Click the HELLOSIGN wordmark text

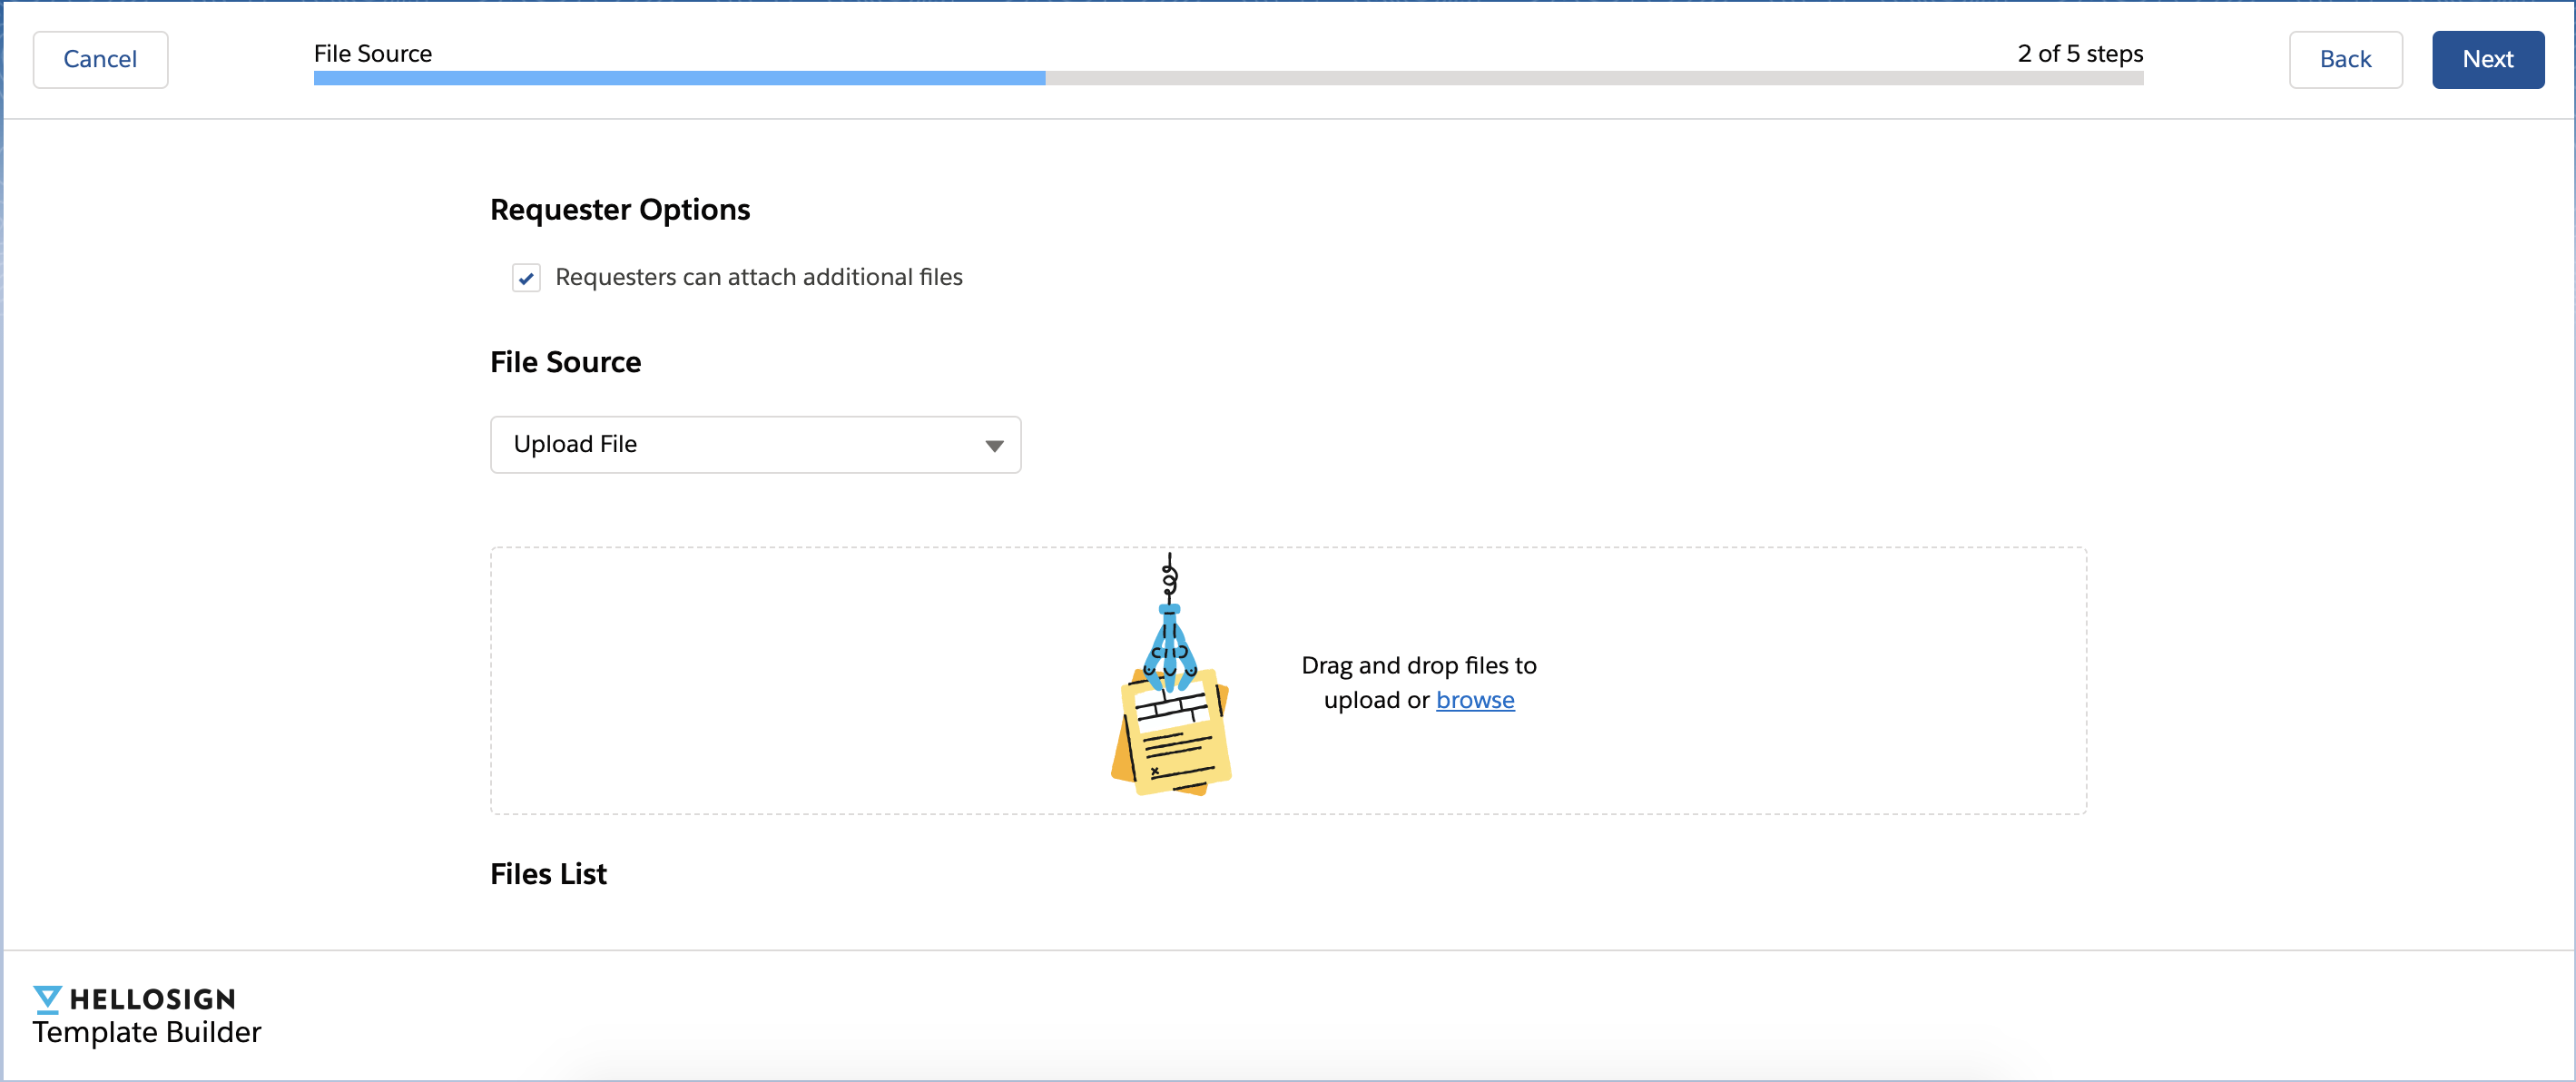(x=152, y=998)
